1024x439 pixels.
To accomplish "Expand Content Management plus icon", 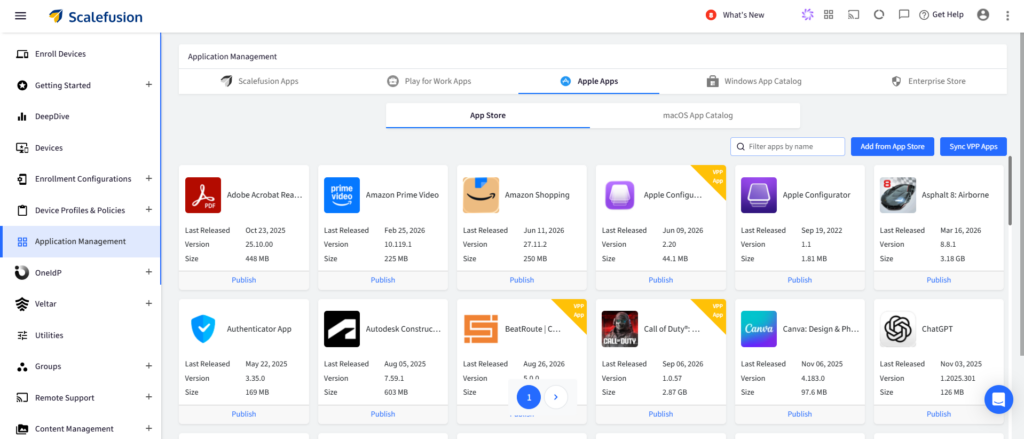I will [148, 429].
